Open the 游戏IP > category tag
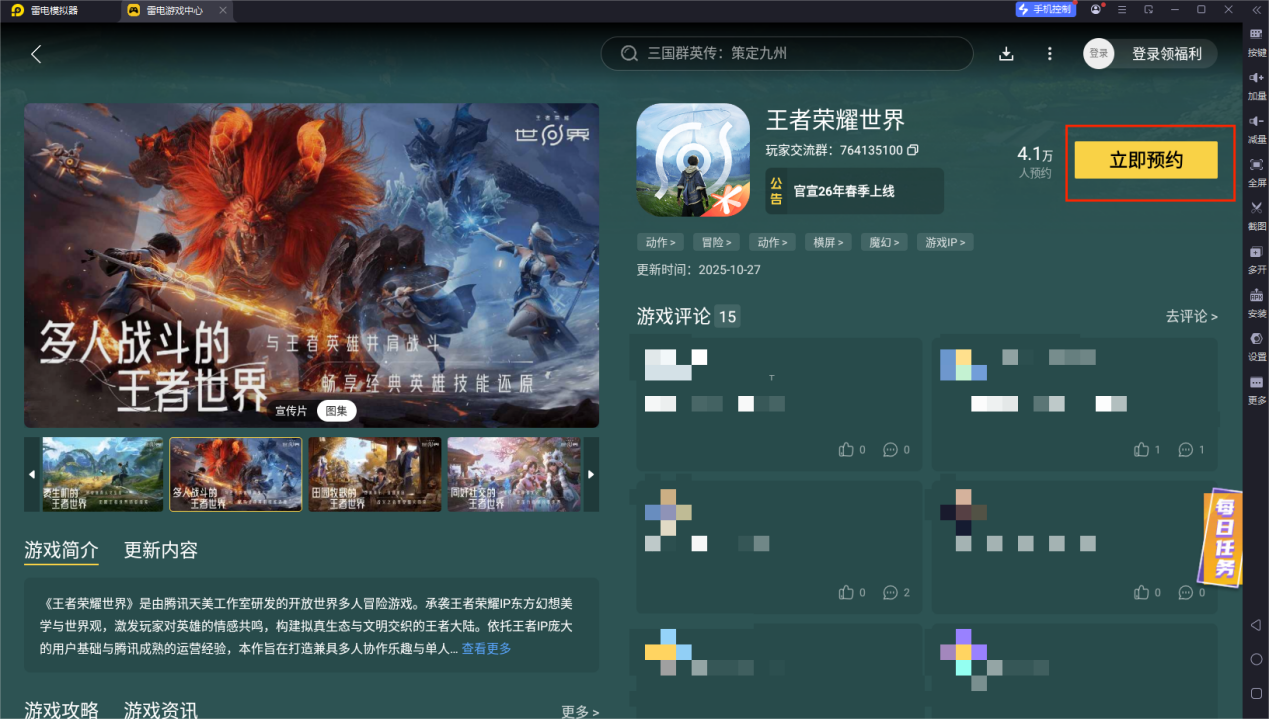 (946, 242)
